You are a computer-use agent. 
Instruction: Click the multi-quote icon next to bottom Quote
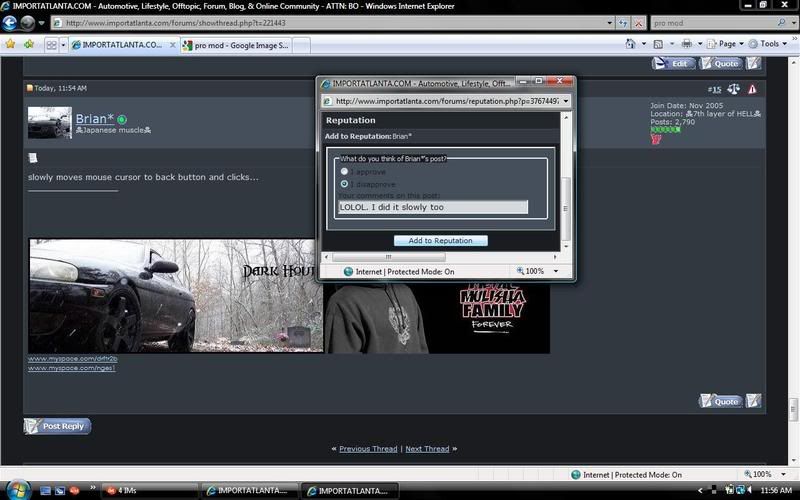point(753,401)
